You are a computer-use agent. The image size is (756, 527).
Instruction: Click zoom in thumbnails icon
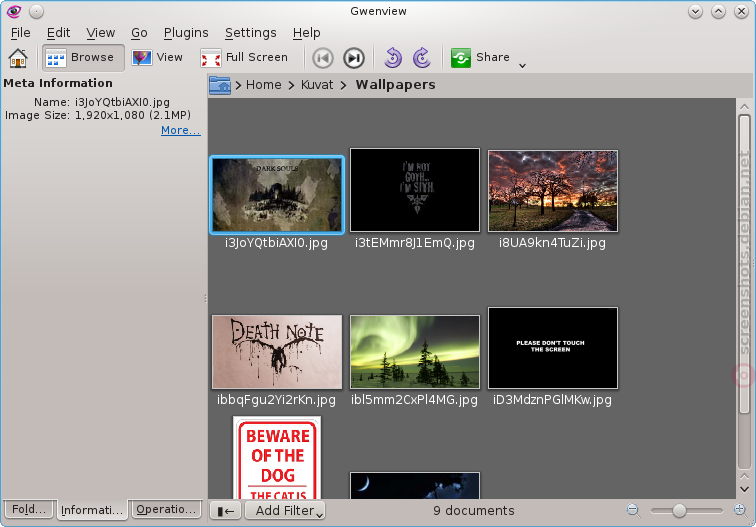tap(740, 510)
